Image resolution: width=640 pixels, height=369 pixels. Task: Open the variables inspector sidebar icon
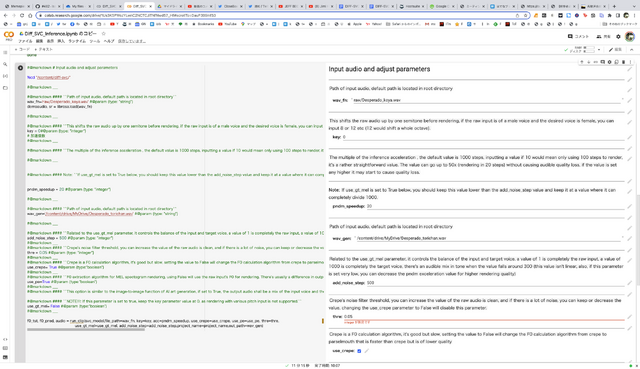[5, 76]
